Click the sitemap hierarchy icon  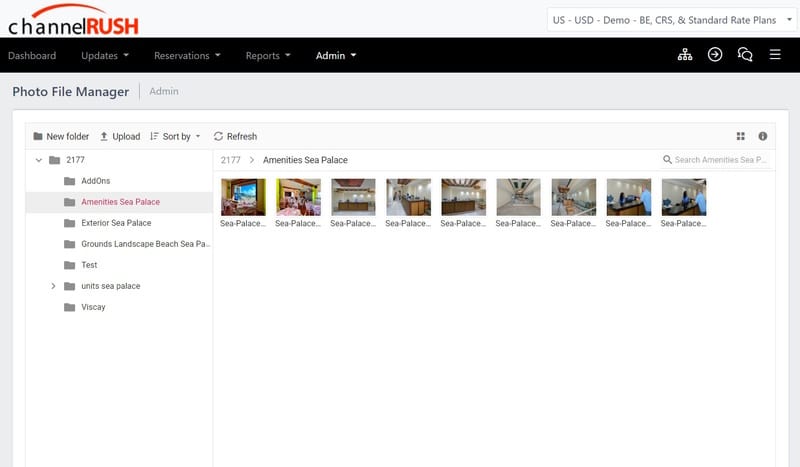(x=685, y=55)
